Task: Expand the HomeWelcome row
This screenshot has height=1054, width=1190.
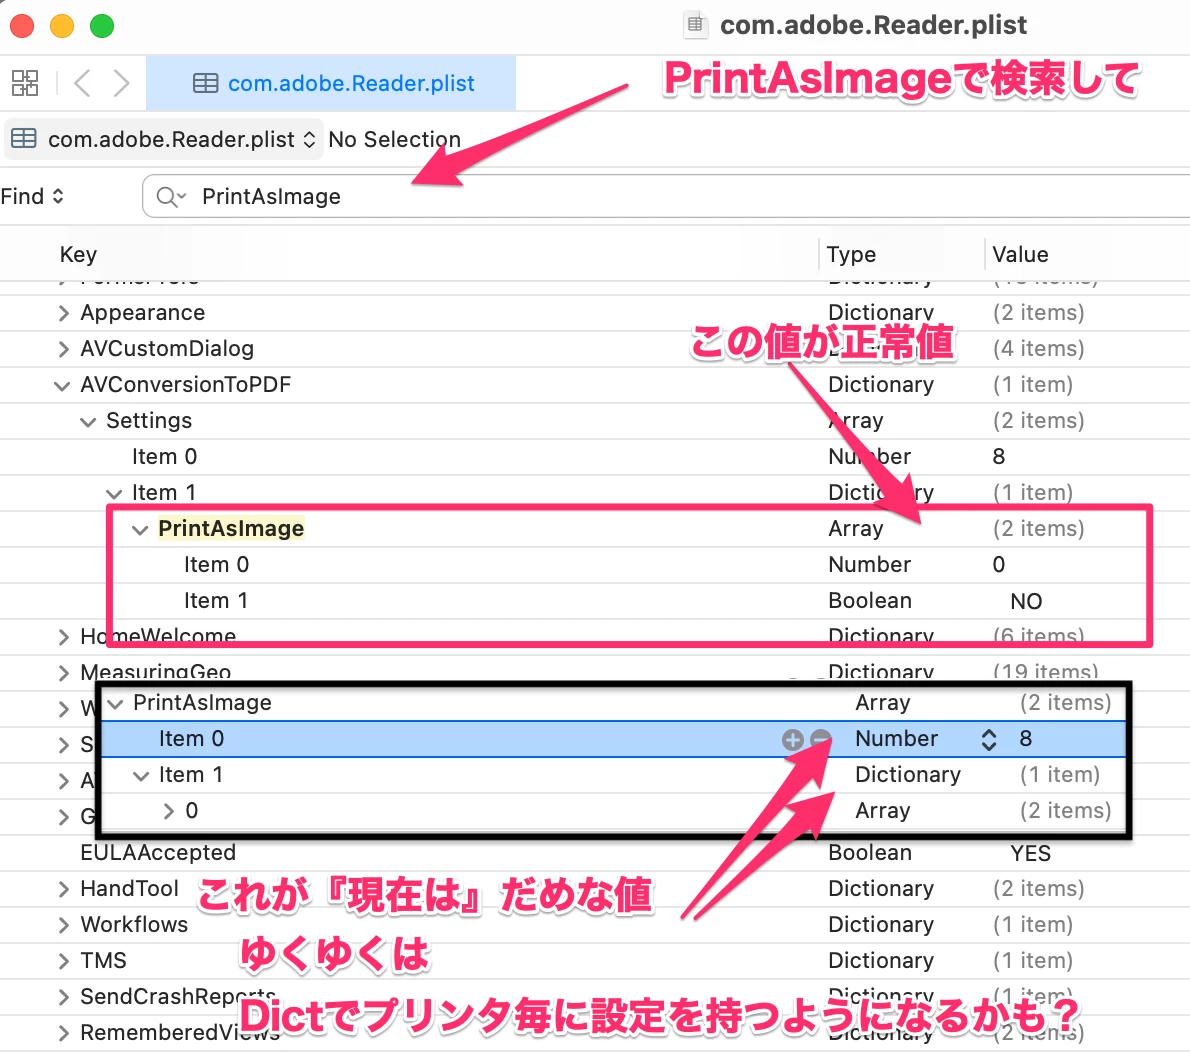Action: 64,637
